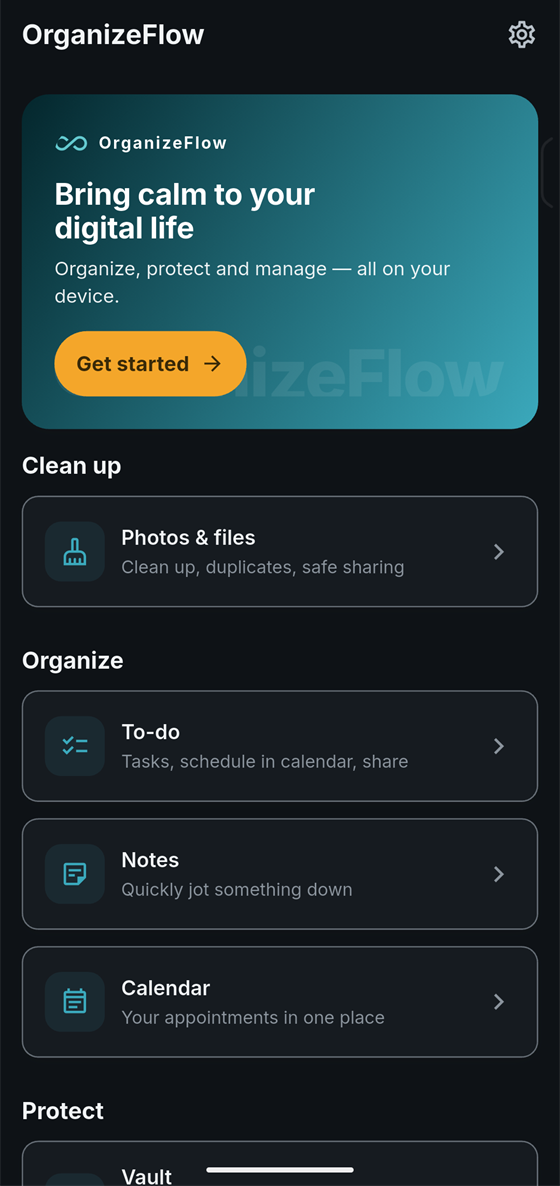560x1186 pixels.
Task: Click the To-do checklist icon
Action: 75,746
